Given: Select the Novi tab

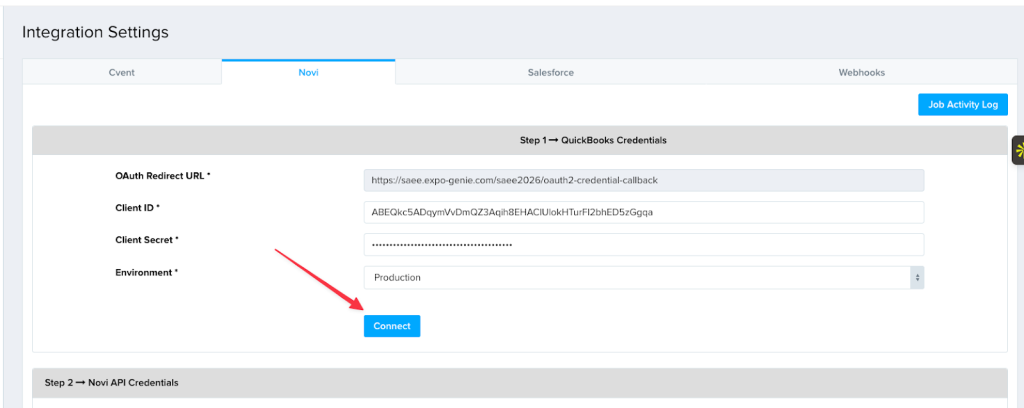Looking at the screenshot, I should tap(308, 72).
